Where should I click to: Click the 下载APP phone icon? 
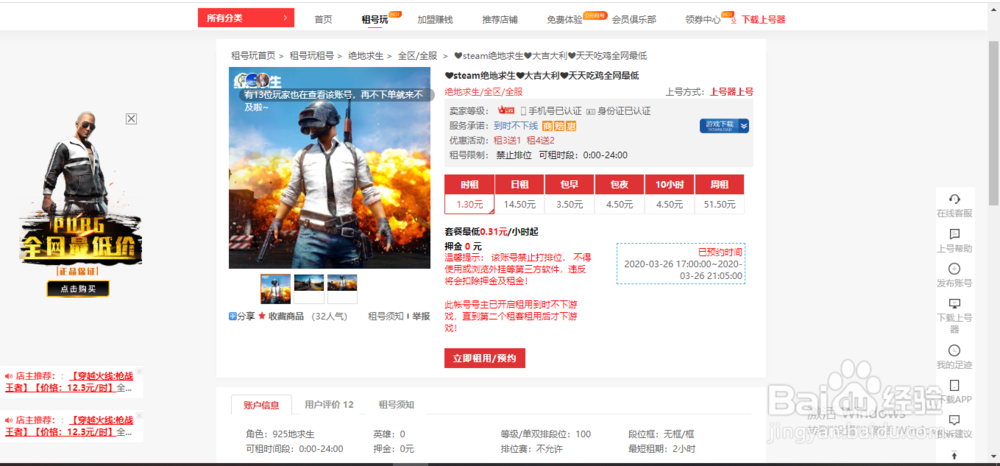point(954,385)
